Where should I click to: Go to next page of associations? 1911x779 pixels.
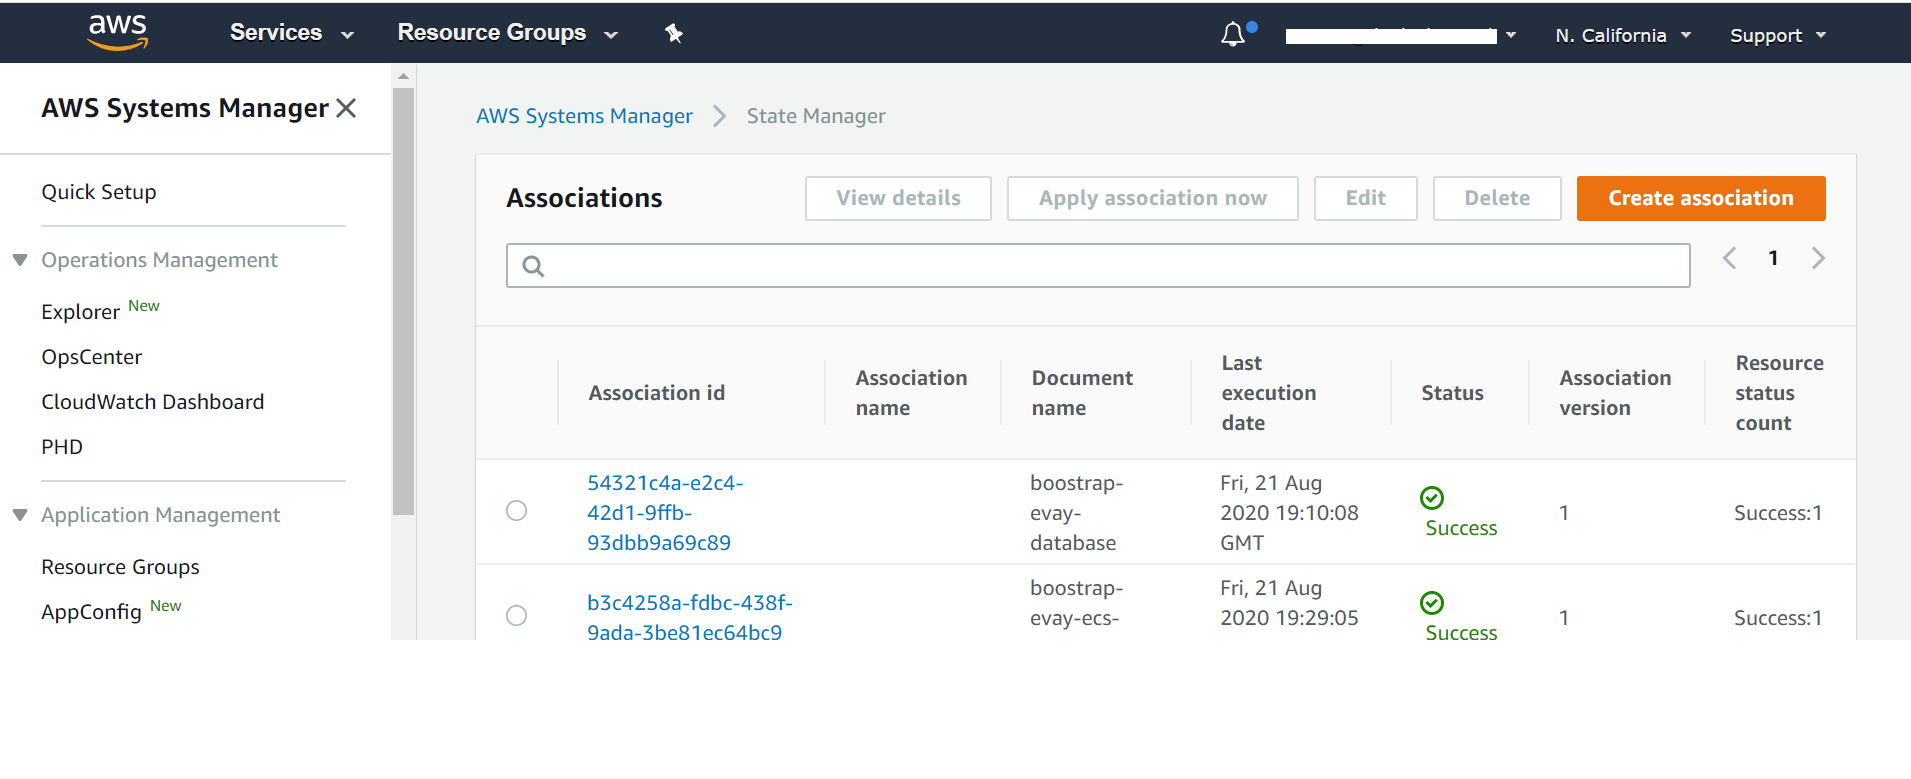coord(1818,258)
